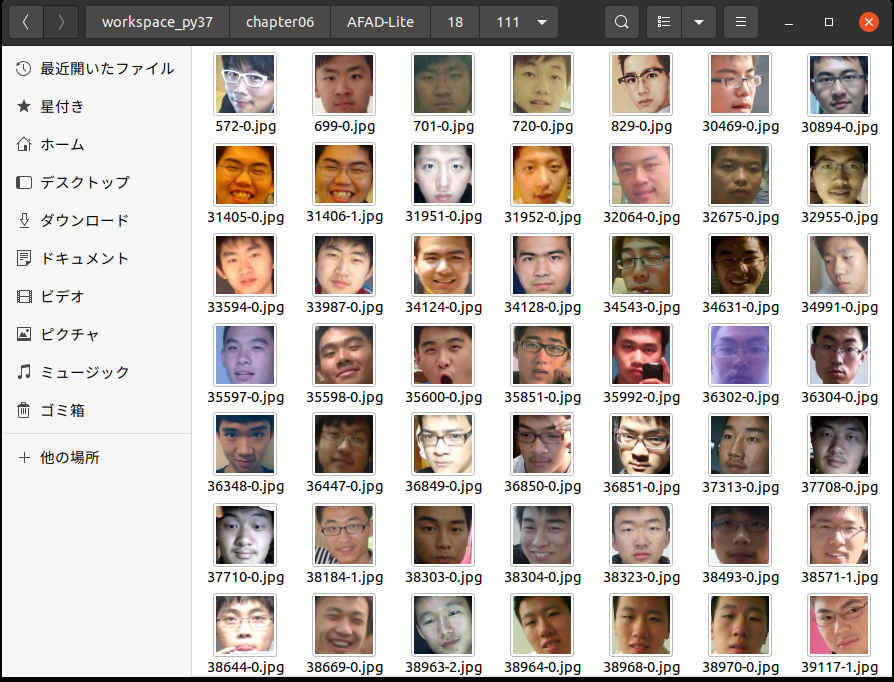Image resolution: width=894 pixels, height=682 pixels.
Task: Maximize the file manager window
Action: coord(829,22)
